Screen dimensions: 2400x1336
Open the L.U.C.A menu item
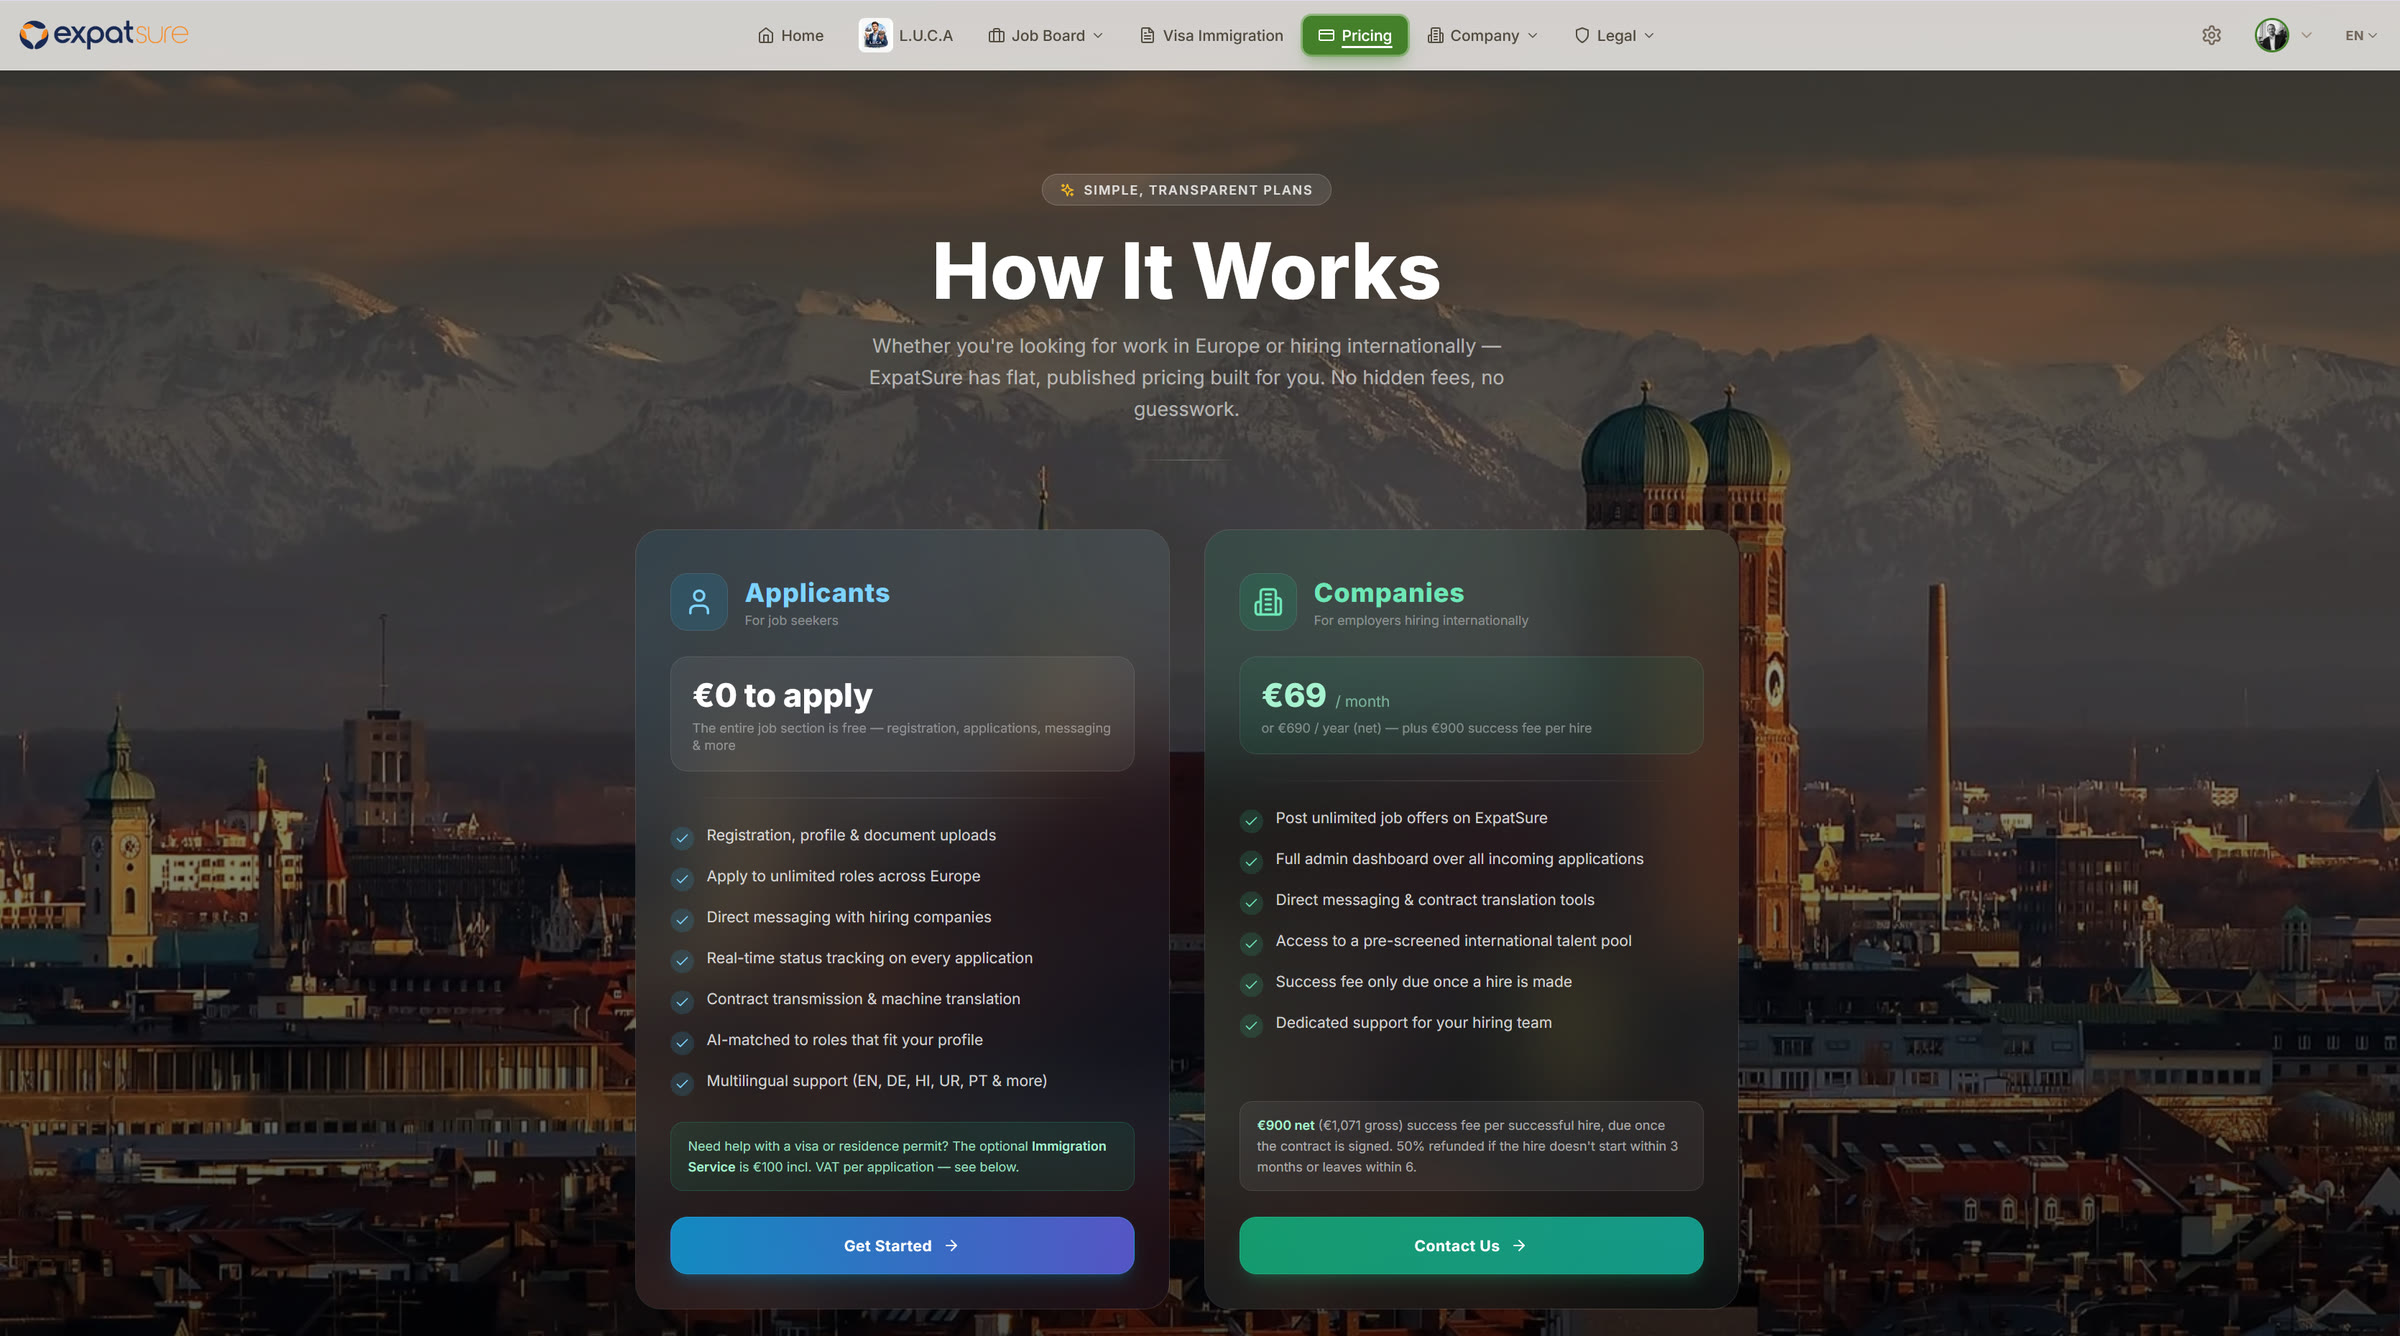(x=906, y=35)
